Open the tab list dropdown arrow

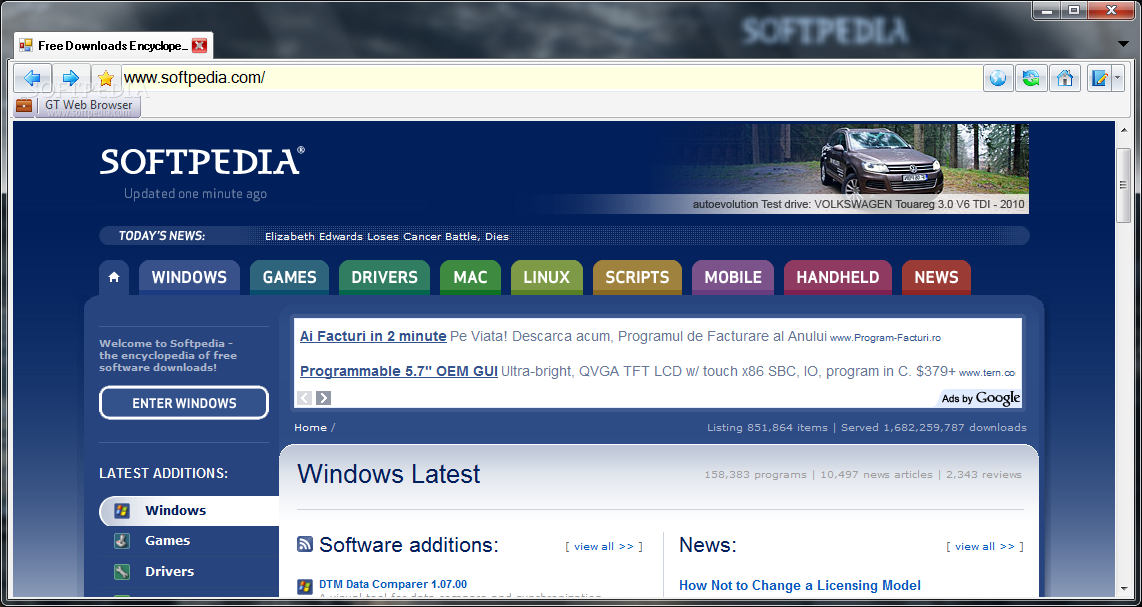(x=1123, y=44)
